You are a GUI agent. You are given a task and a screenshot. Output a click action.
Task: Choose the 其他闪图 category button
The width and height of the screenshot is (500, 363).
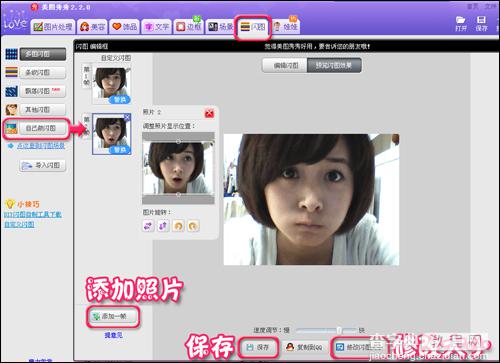(43, 110)
